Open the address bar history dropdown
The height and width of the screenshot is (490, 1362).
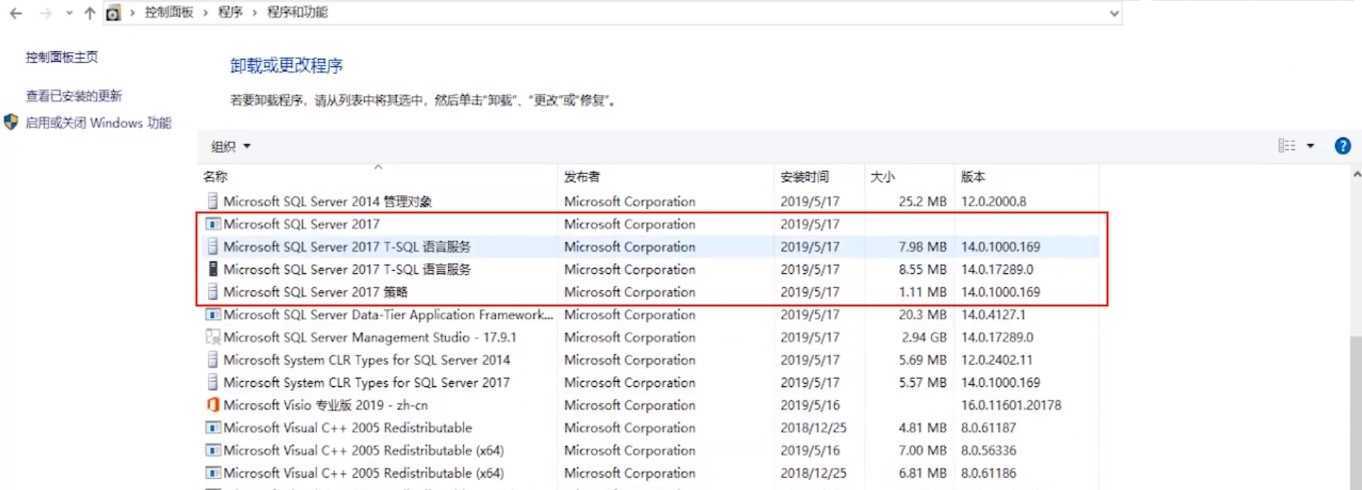tap(1115, 14)
